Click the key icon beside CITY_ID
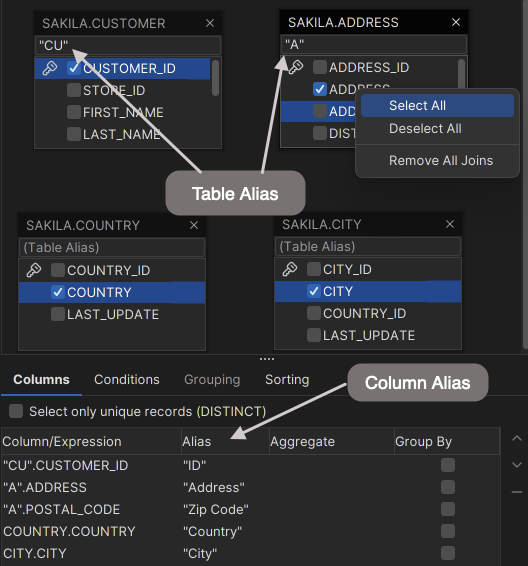 pyautogui.click(x=290, y=269)
